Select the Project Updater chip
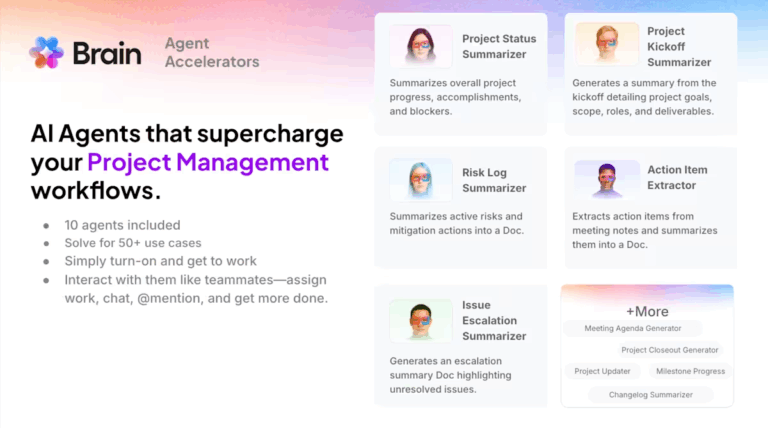The width and height of the screenshot is (768, 428). 602,371
